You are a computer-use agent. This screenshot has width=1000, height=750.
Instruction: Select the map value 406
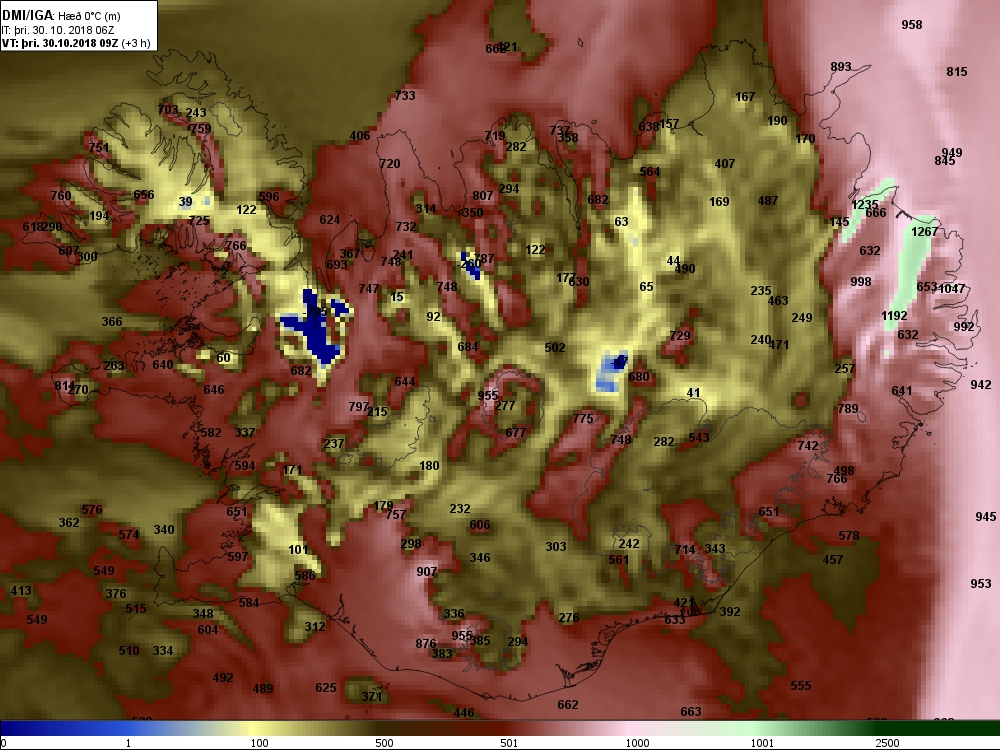click(x=360, y=135)
